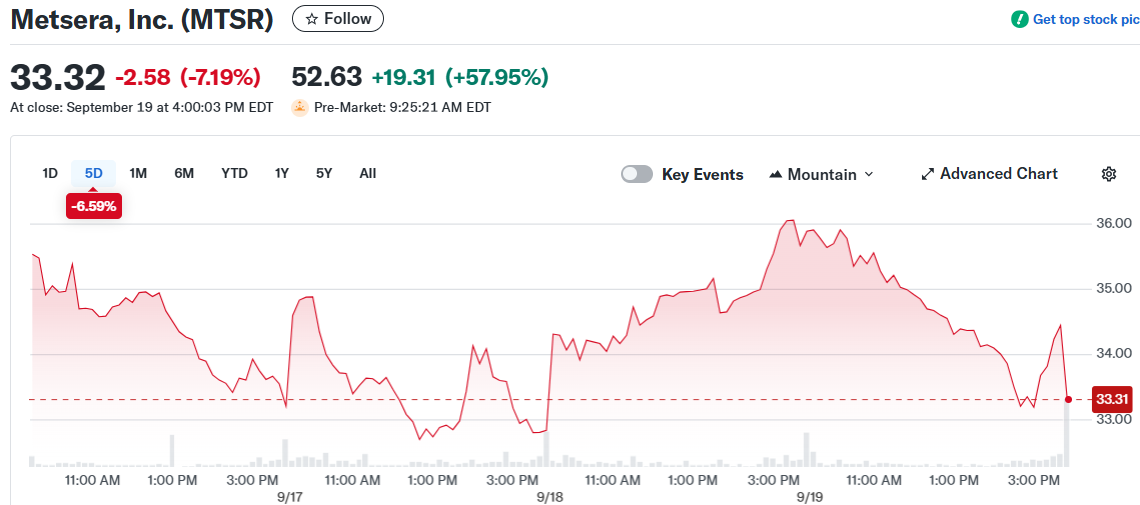
Task: Click the Metsera, Inc. (MTSR) heading
Action: [142, 20]
